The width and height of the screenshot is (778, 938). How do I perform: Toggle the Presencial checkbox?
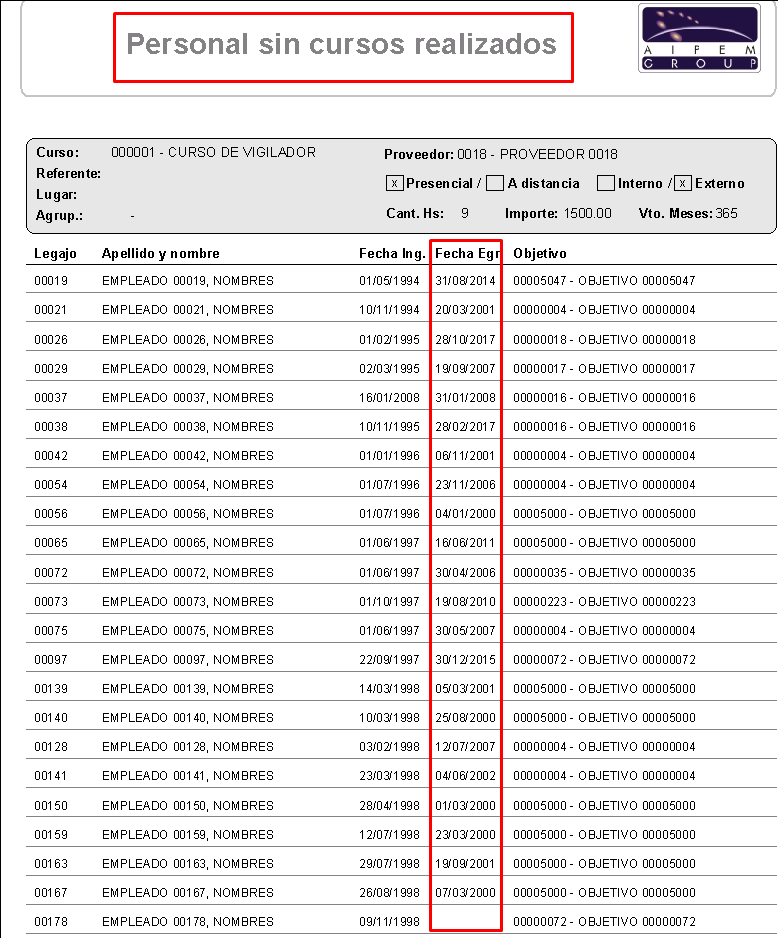(394, 184)
